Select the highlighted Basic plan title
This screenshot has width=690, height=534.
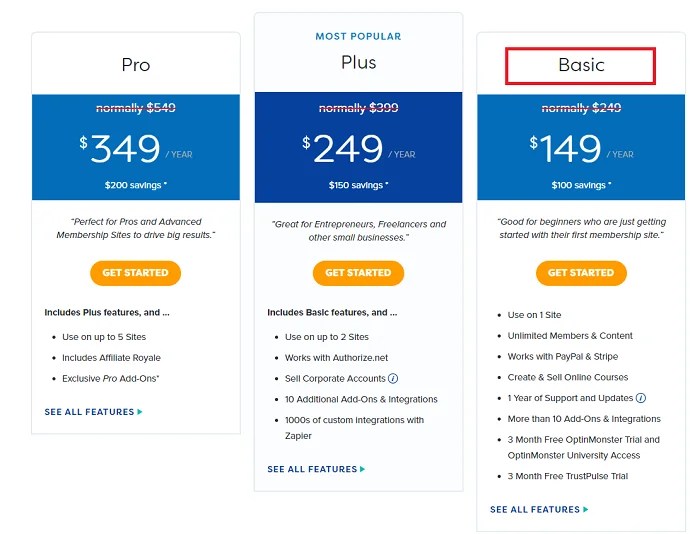pyautogui.click(x=581, y=66)
